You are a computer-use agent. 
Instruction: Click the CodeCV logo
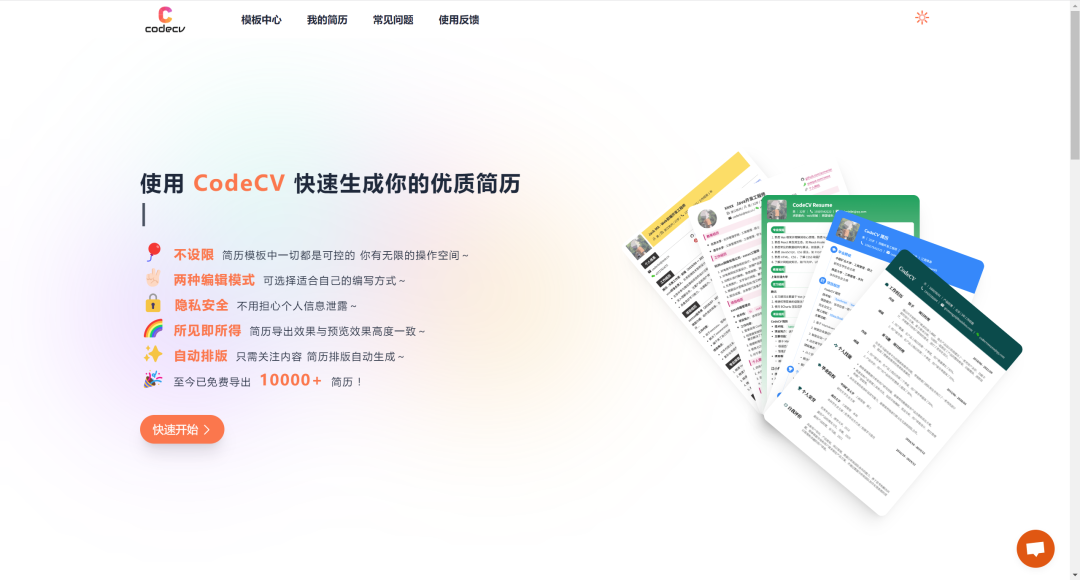pyautogui.click(x=165, y=19)
